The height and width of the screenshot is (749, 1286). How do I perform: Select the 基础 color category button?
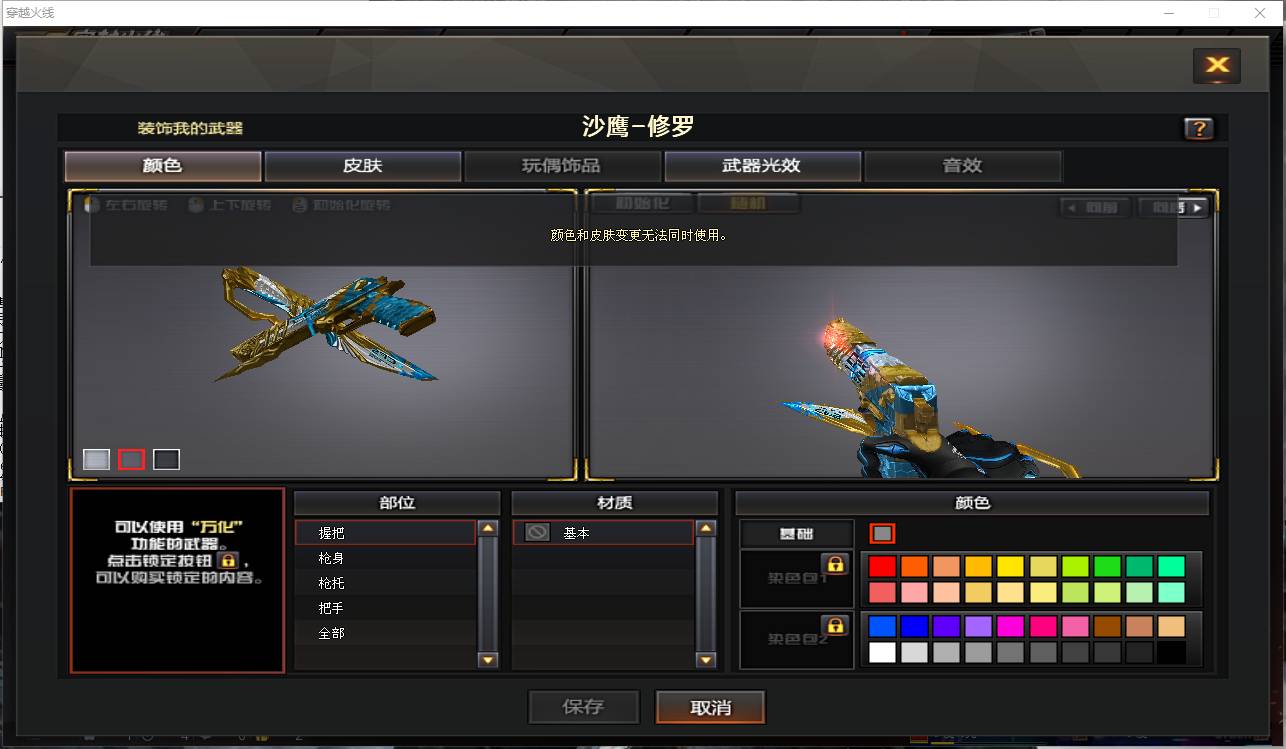click(797, 534)
